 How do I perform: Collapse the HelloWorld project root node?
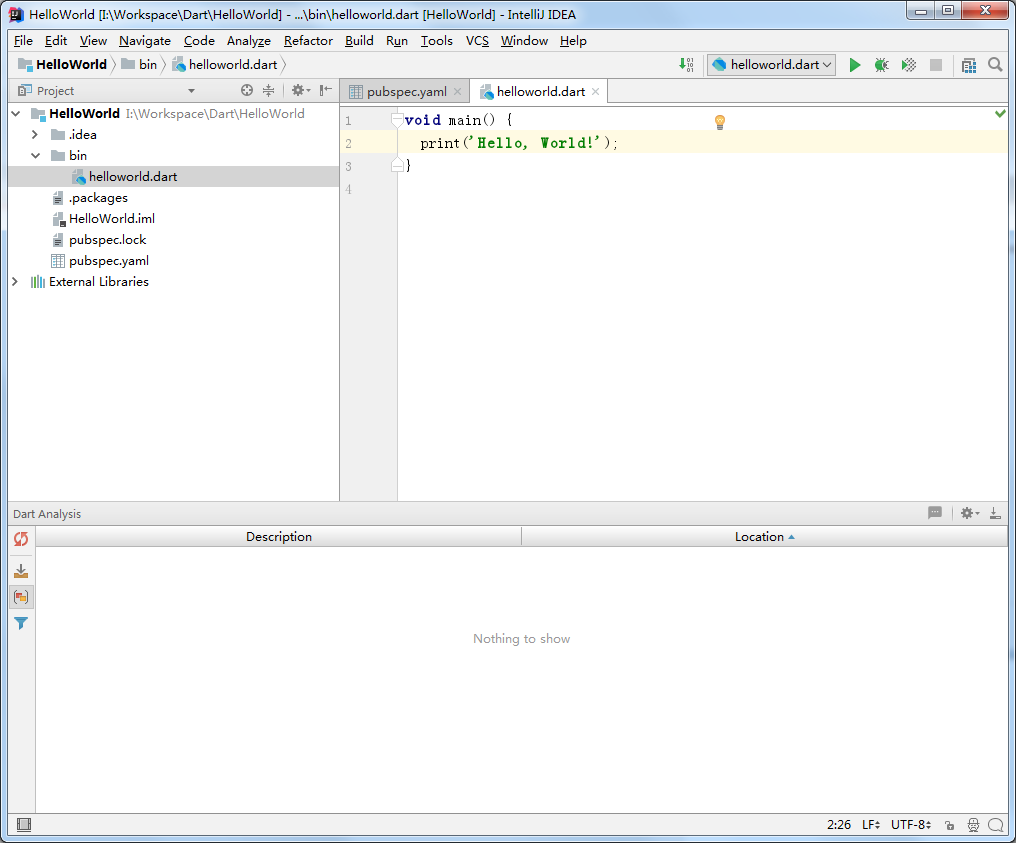16,113
